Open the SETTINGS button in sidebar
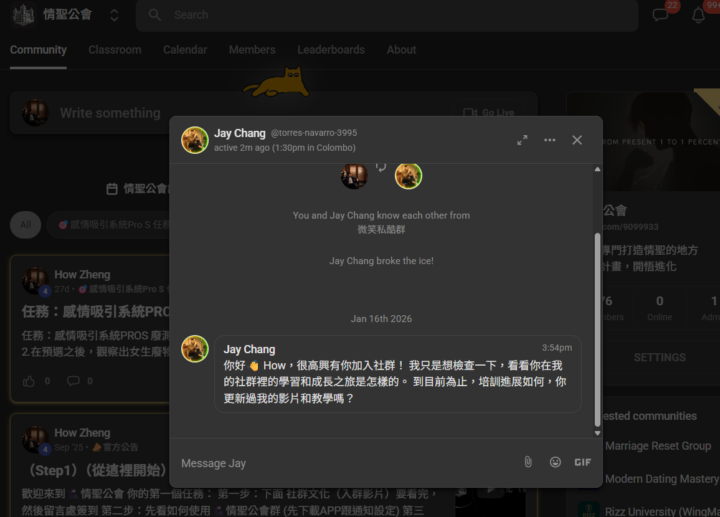720x517 pixels. (660, 357)
